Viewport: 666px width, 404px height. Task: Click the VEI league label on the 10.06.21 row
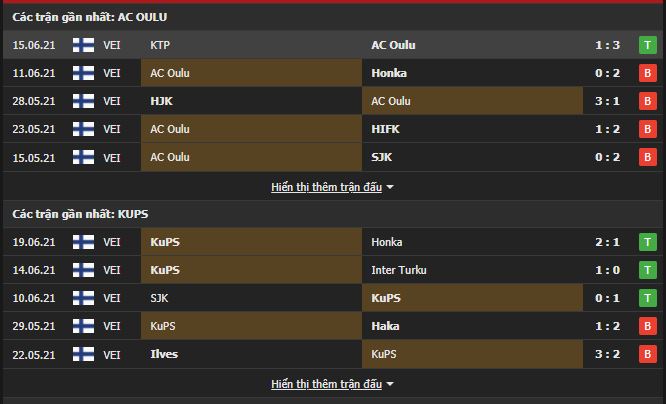[x=112, y=298]
